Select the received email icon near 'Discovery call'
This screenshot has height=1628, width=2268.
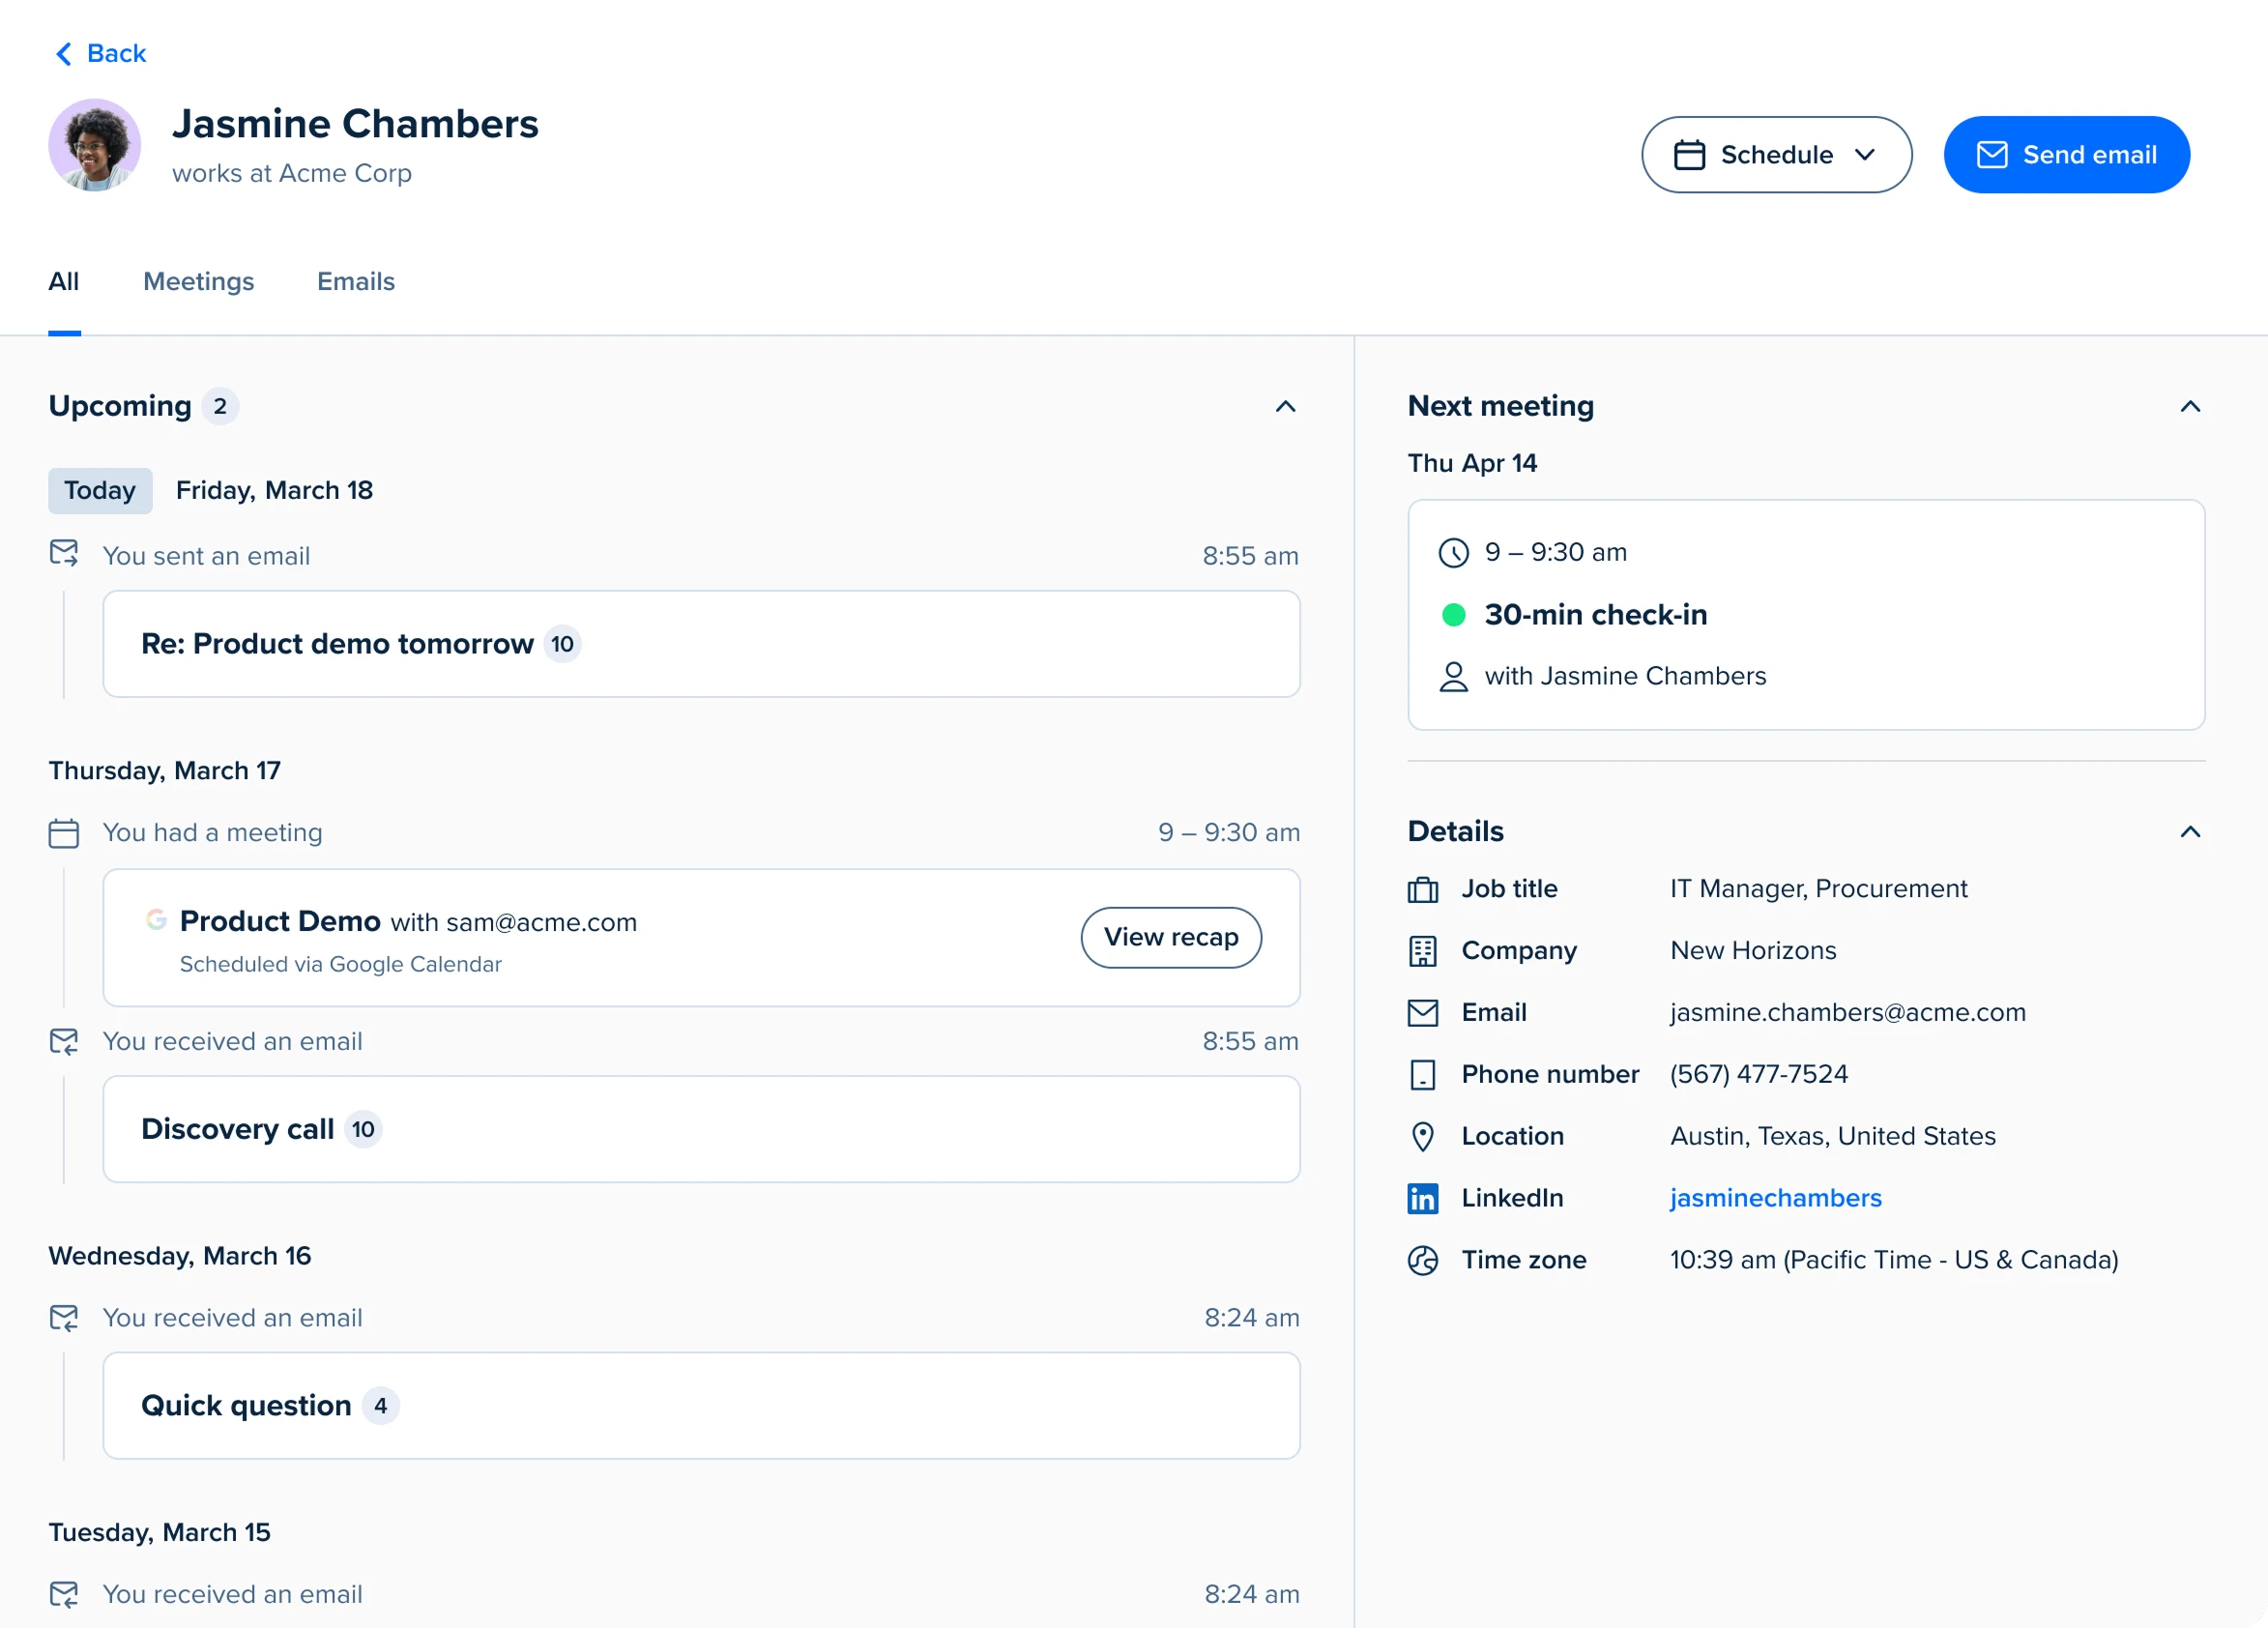click(x=64, y=1040)
